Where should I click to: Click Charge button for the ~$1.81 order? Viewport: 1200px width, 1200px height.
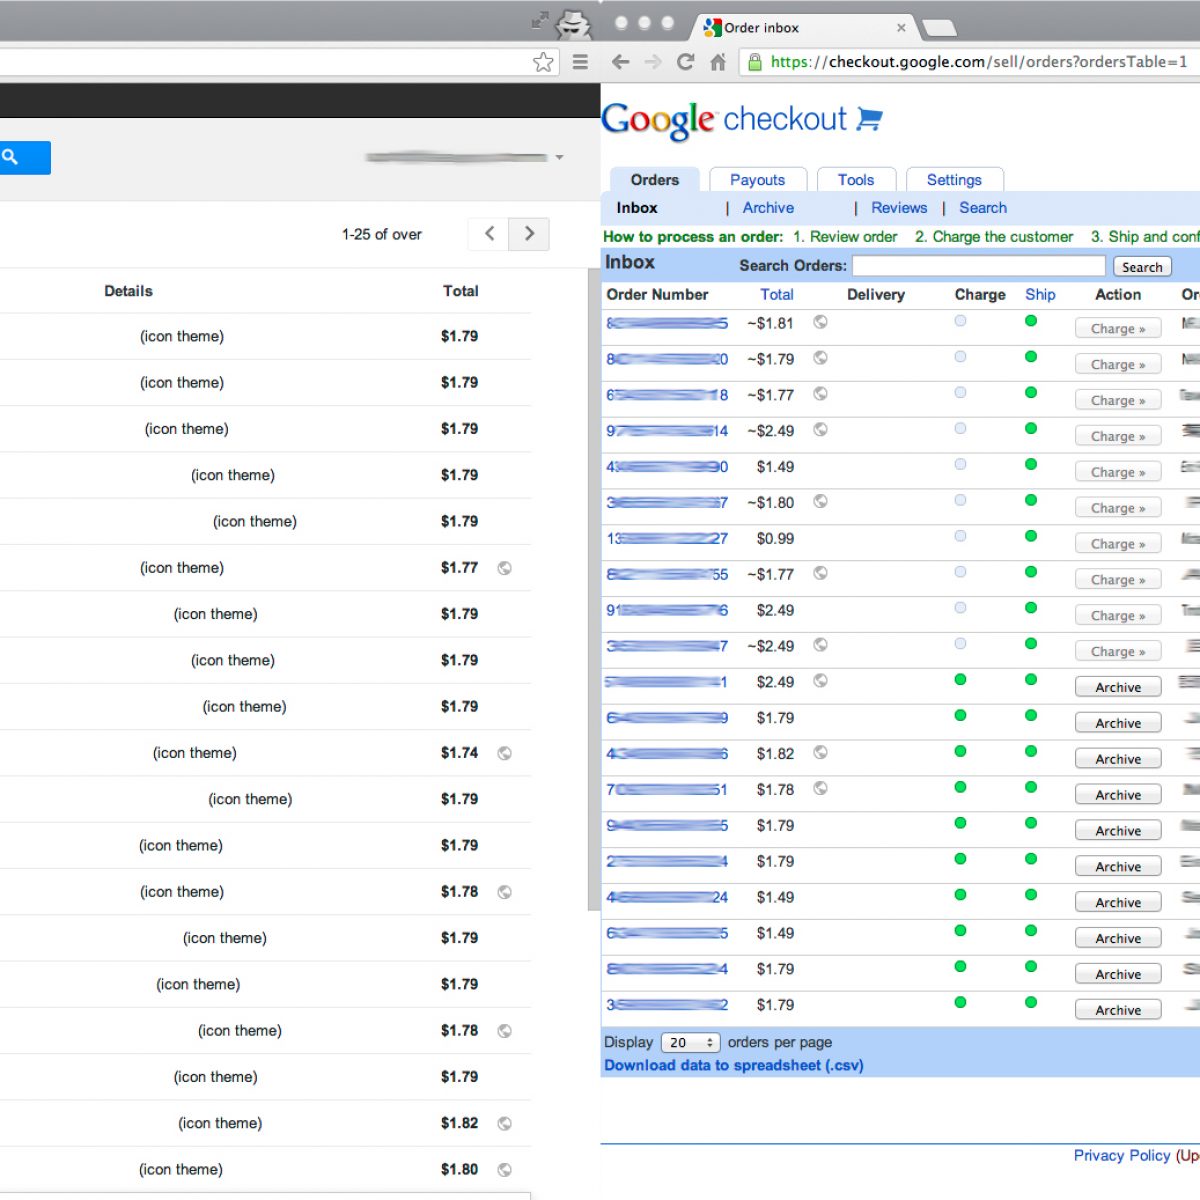pyautogui.click(x=1117, y=329)
